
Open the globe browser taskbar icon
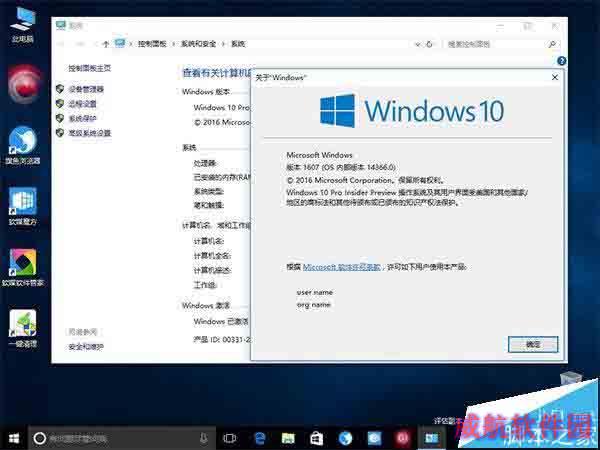(345, 438)
